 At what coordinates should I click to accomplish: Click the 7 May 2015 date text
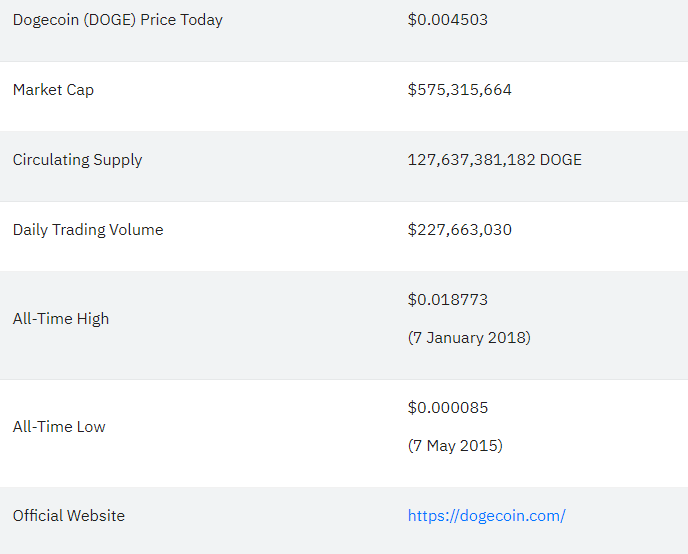(x=455, y=446)
